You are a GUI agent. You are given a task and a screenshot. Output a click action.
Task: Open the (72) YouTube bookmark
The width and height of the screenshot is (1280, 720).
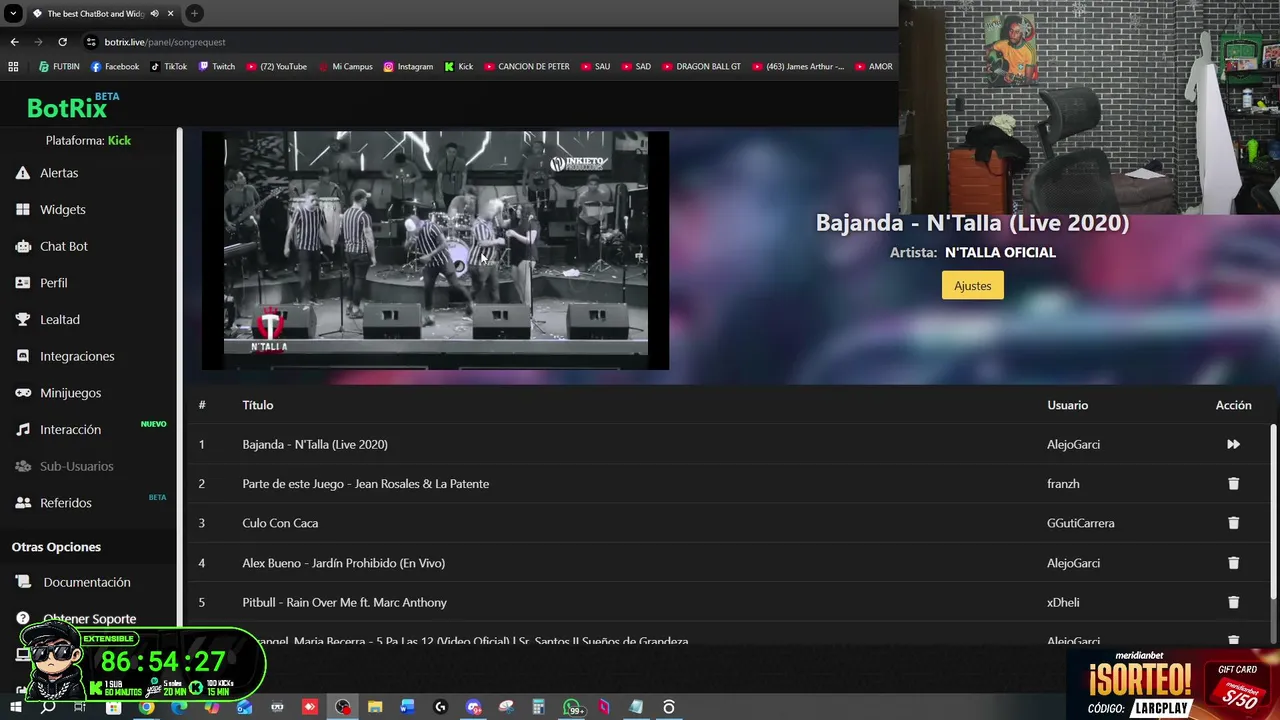(276, 67)
